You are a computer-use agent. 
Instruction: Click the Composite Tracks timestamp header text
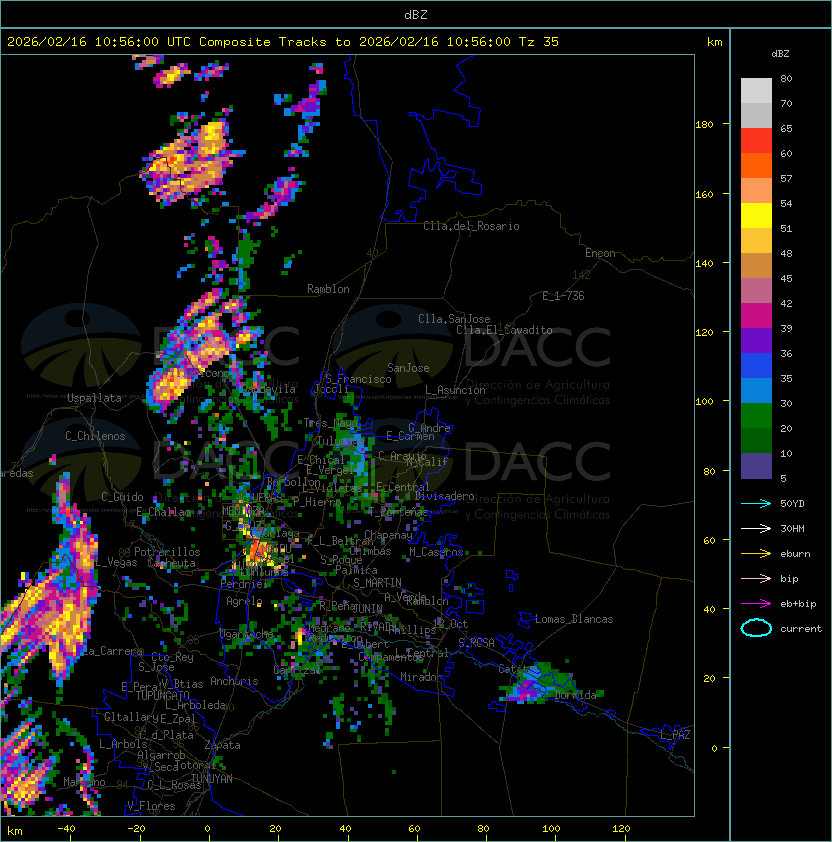(x=283, y=42)
